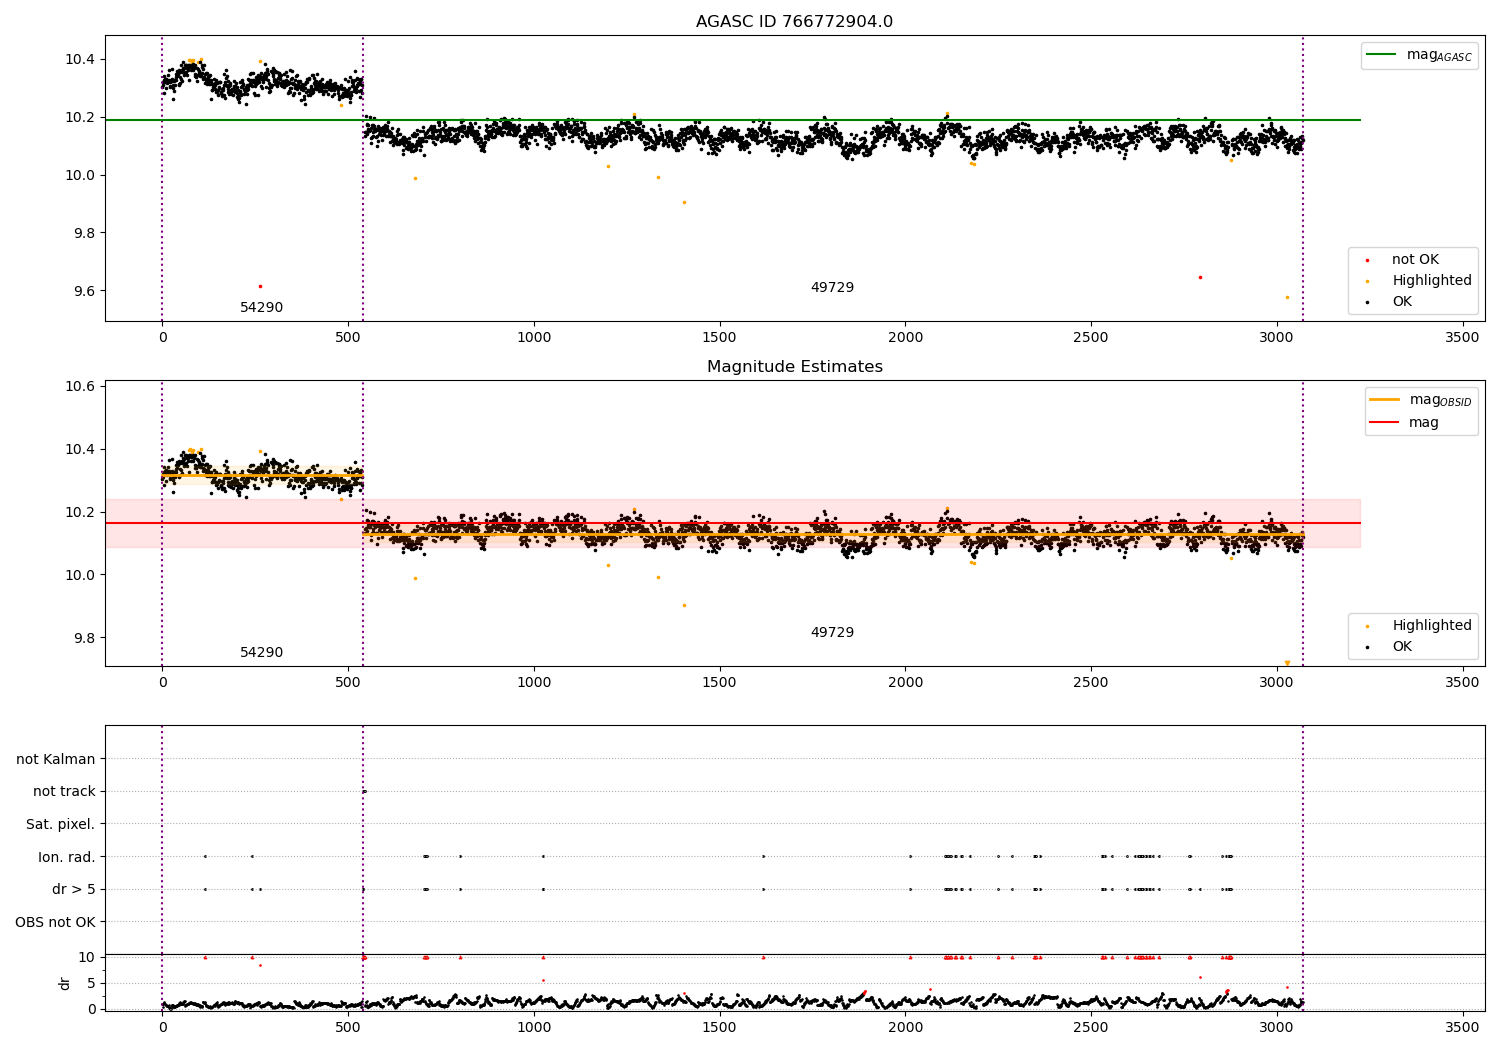The width and height of the screenshot is (1500, 1050).
Task: Click the "49729" annotation in AGASC ID plot
Action: [832, 288]
